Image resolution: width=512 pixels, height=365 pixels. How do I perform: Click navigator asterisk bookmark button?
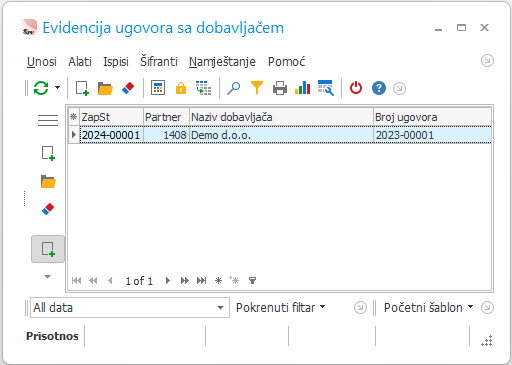(x=218, y=281)
